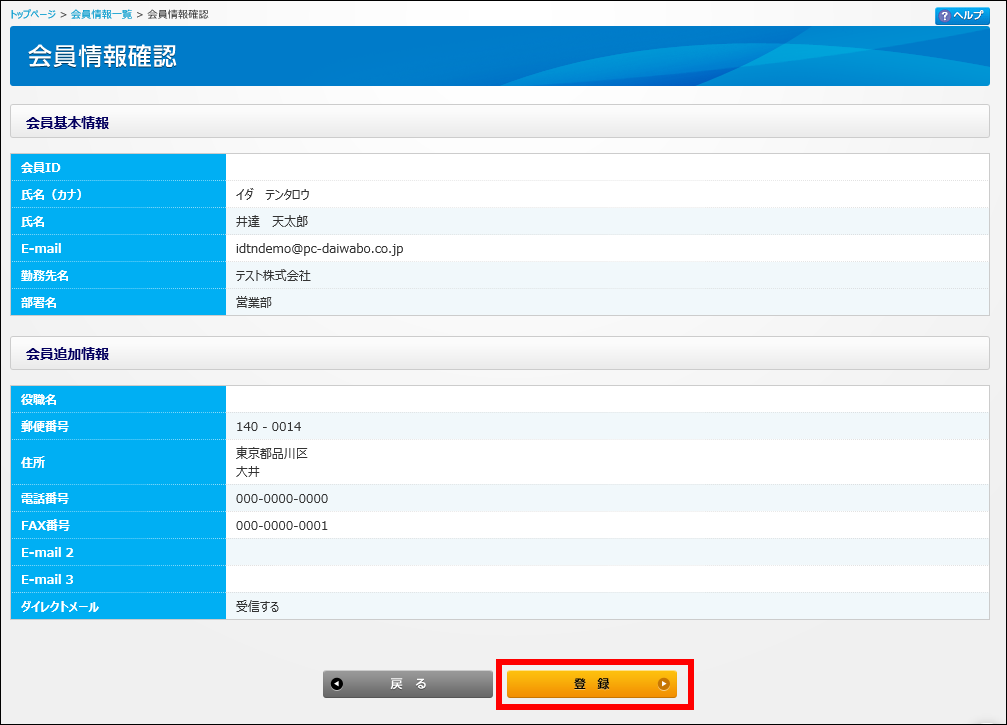Click the ダイレクトメール value 受信する
This screenshot has width=1007, height=725.
258,606
